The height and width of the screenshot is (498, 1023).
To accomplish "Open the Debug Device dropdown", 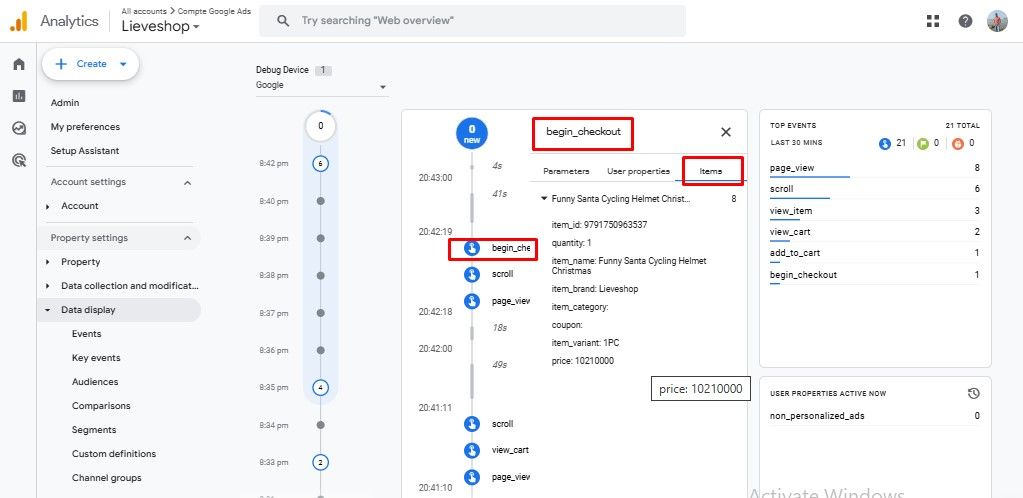I will 320,86.
